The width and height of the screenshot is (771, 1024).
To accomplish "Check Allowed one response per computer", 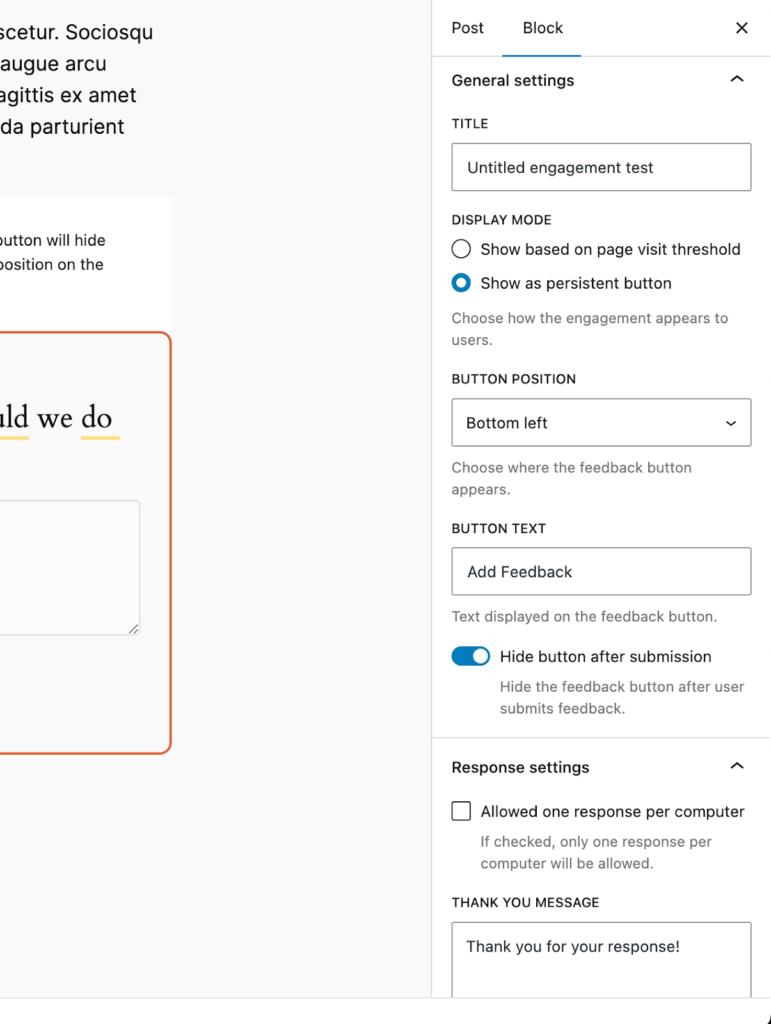I will coord(461,812).
